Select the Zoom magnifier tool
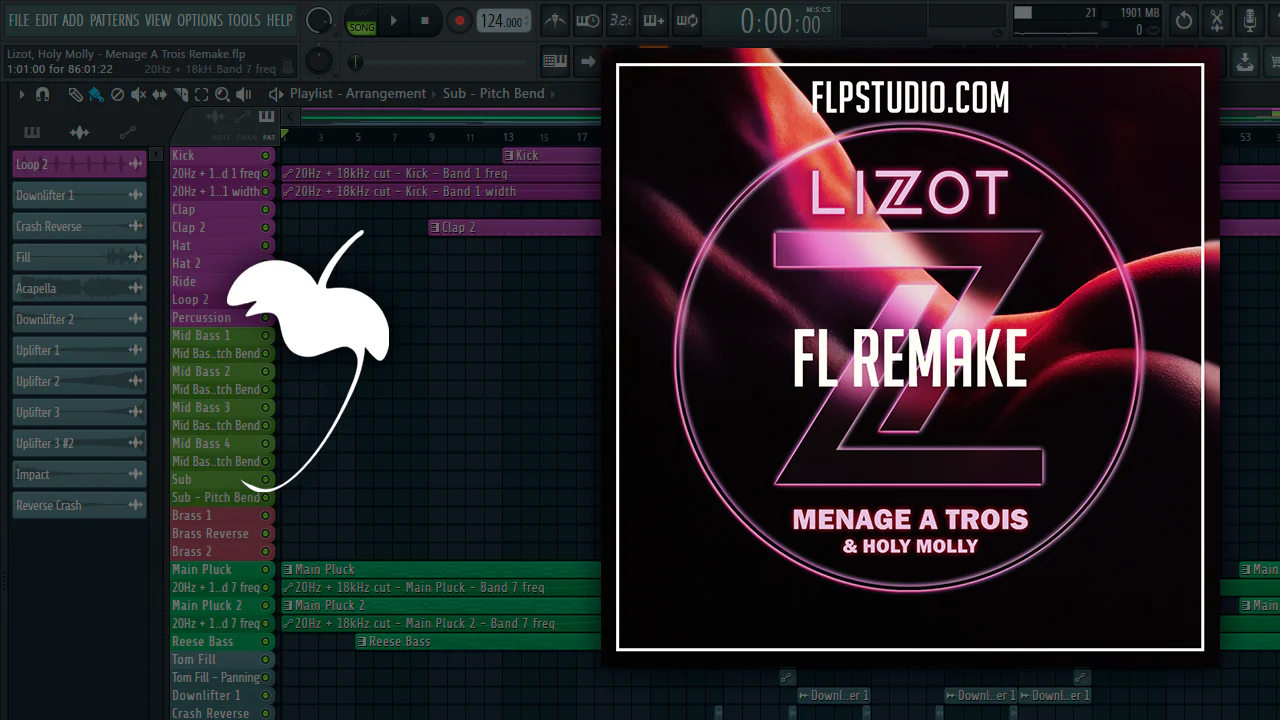The image size is (1280, 720). 222,94
